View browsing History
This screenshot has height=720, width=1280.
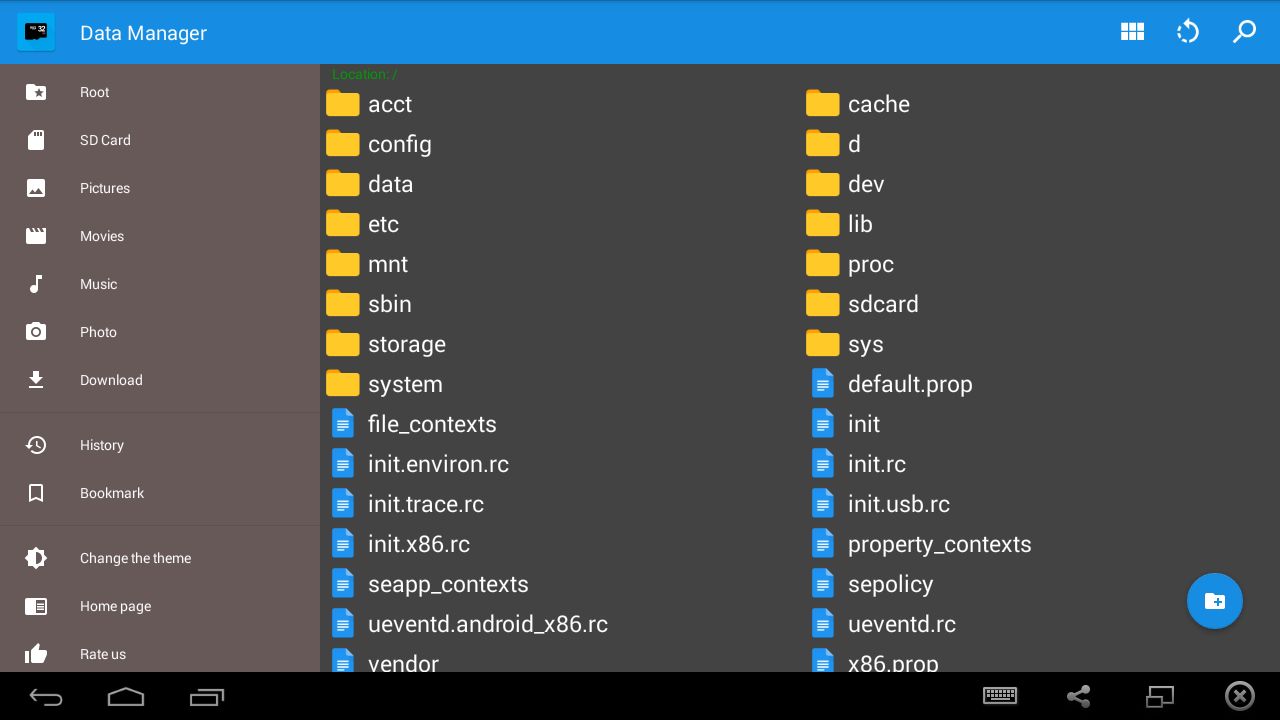tap(160, 445)
